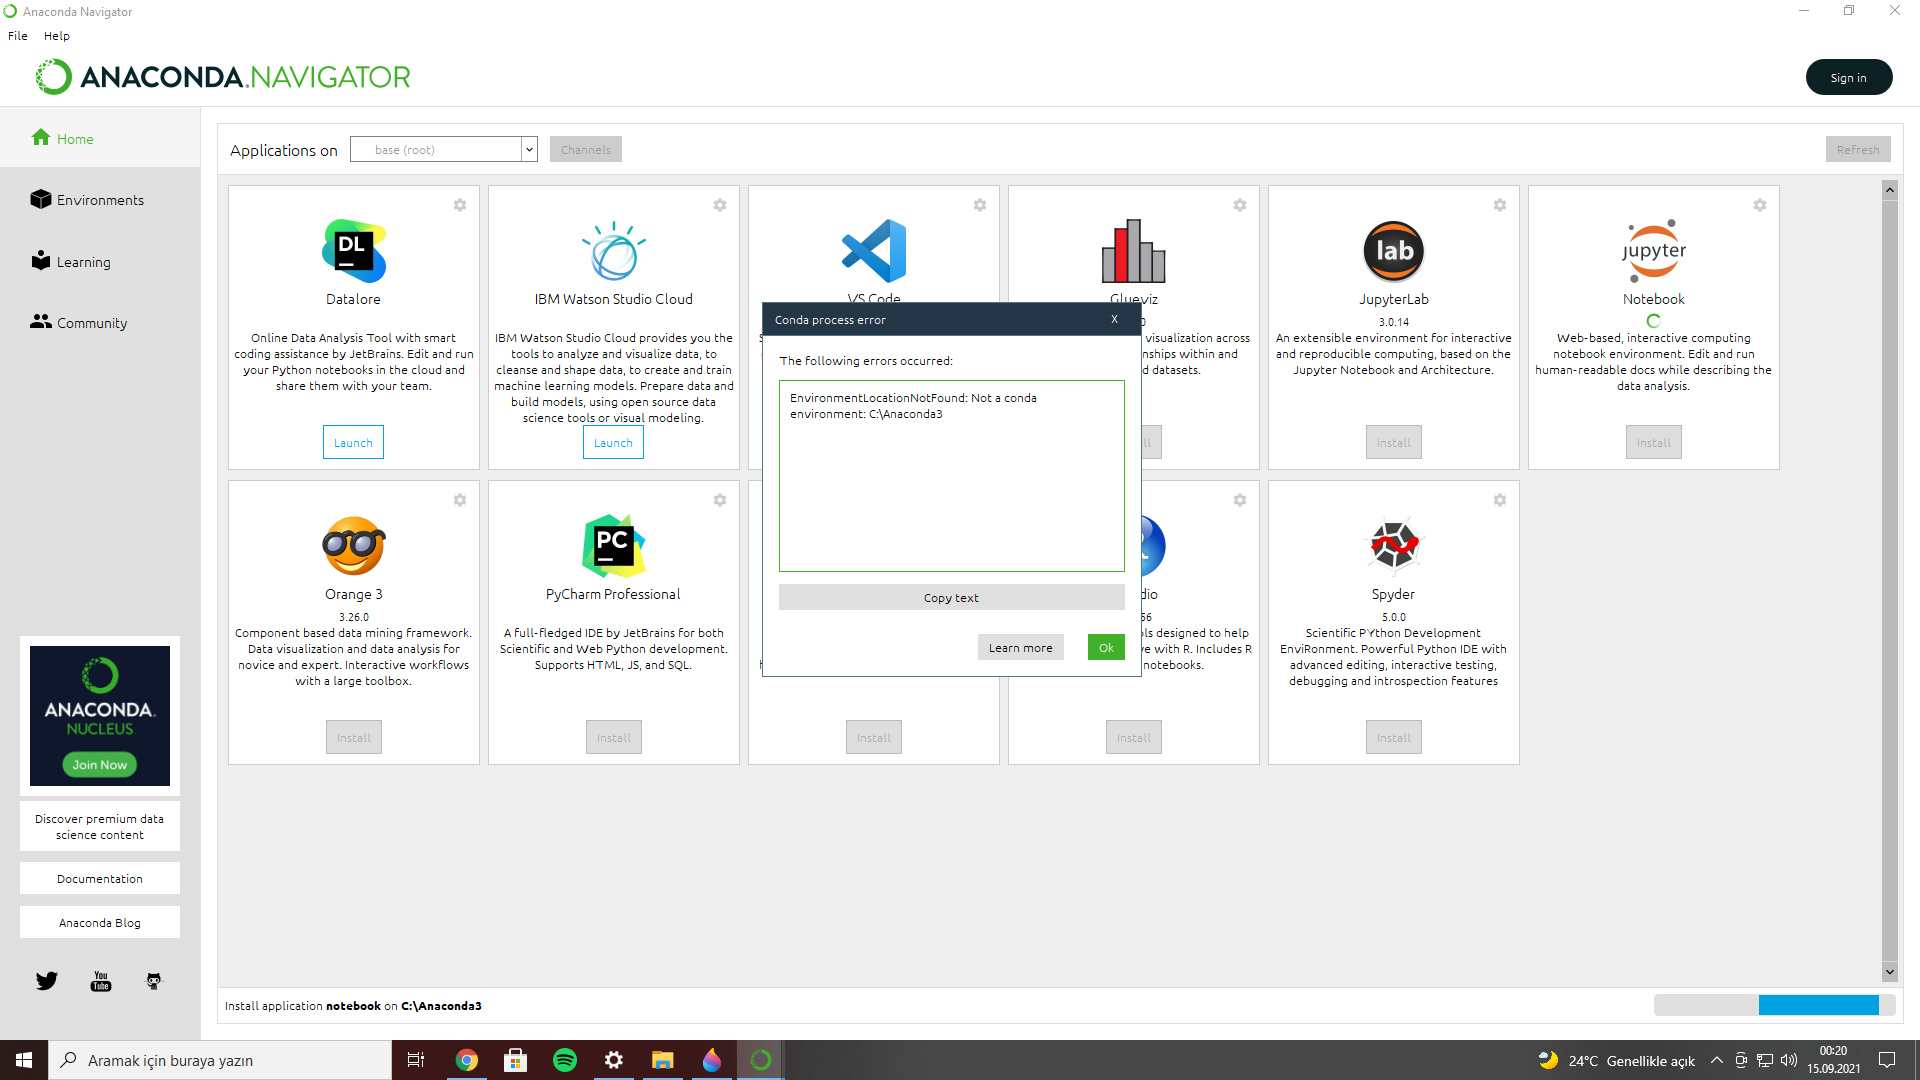Click Install under Notebook

1654,442
